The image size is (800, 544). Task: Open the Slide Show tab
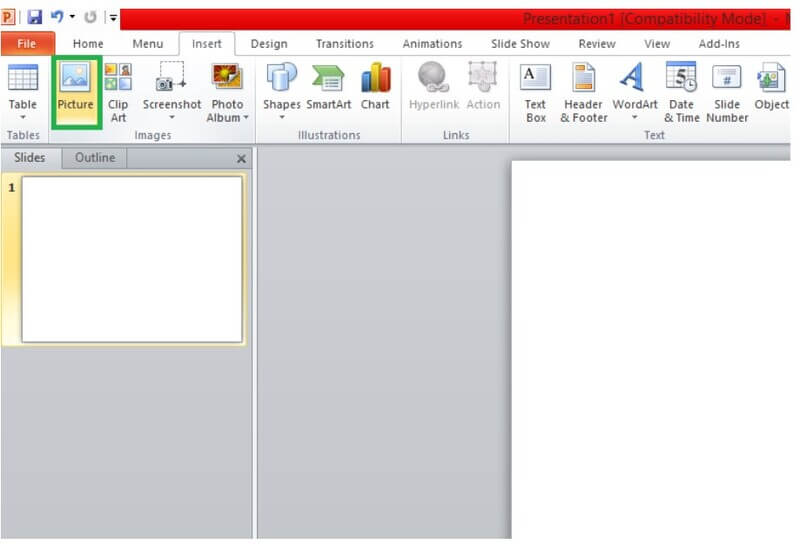coord(520,44)
